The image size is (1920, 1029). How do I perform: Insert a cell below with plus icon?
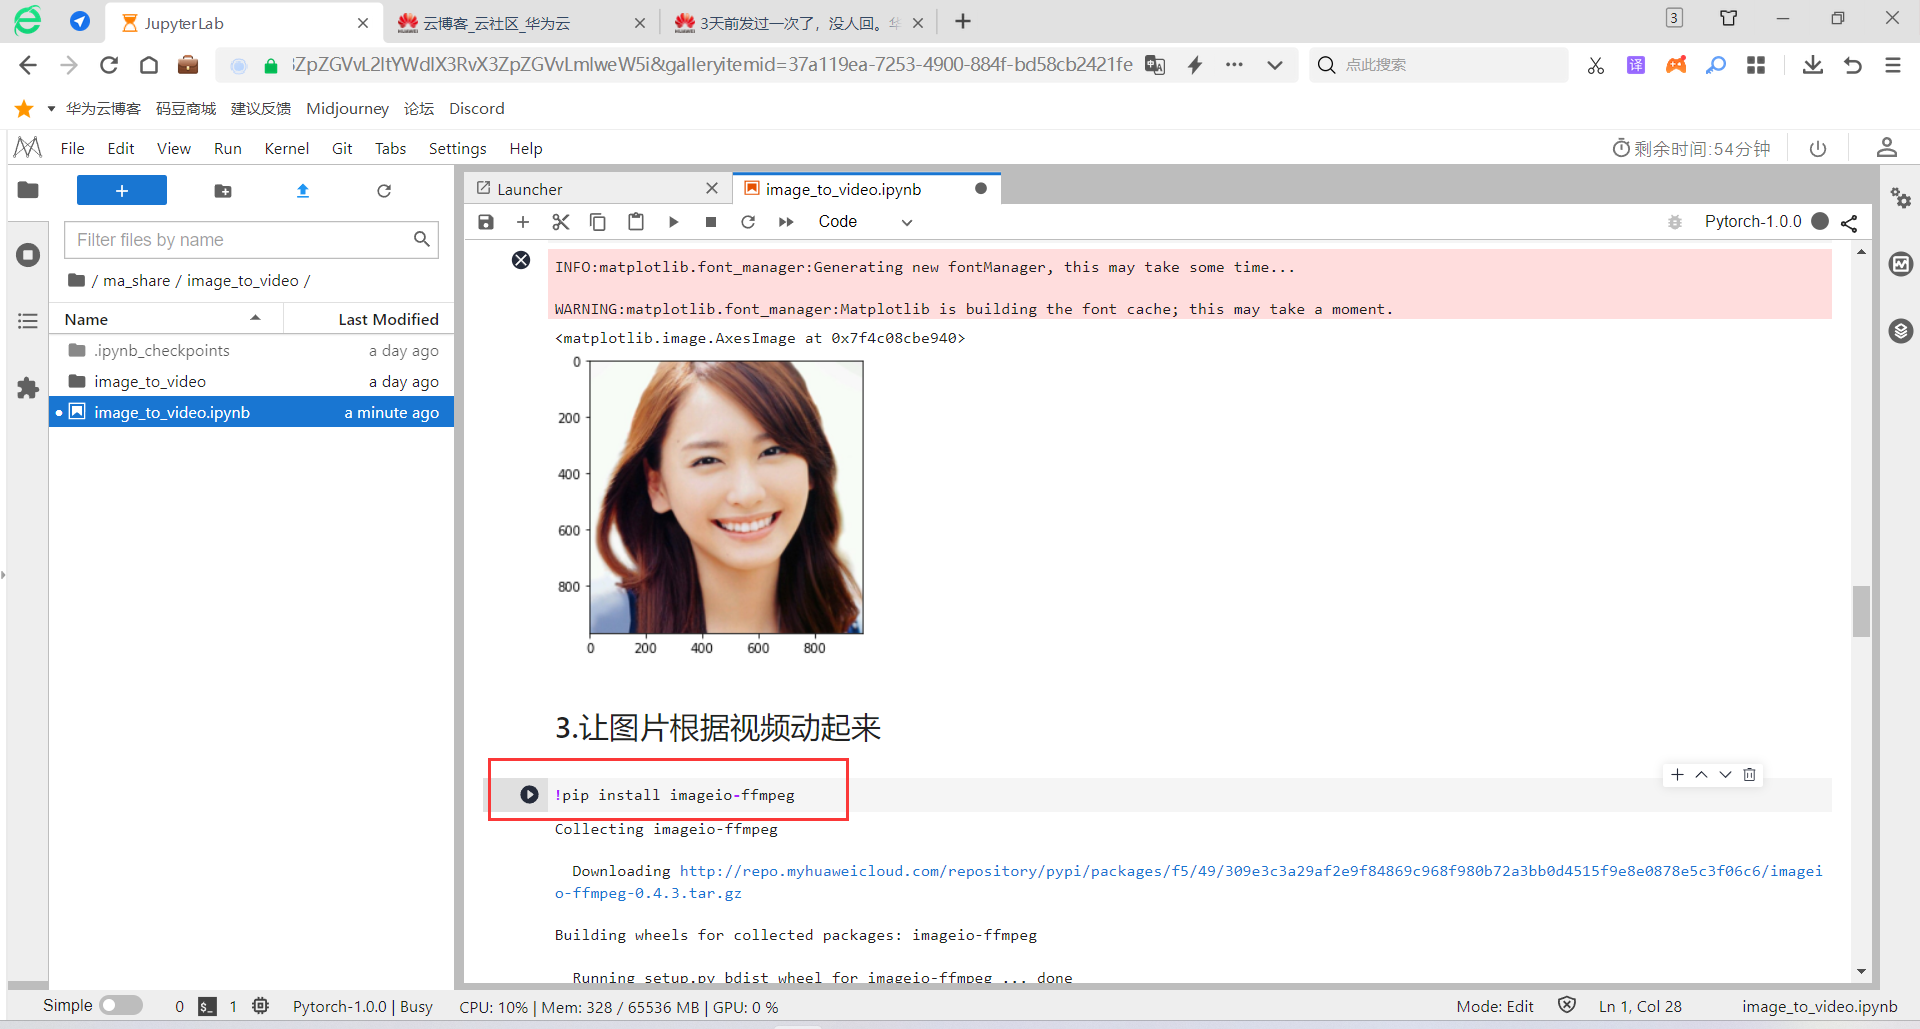(x=523, y=222)
